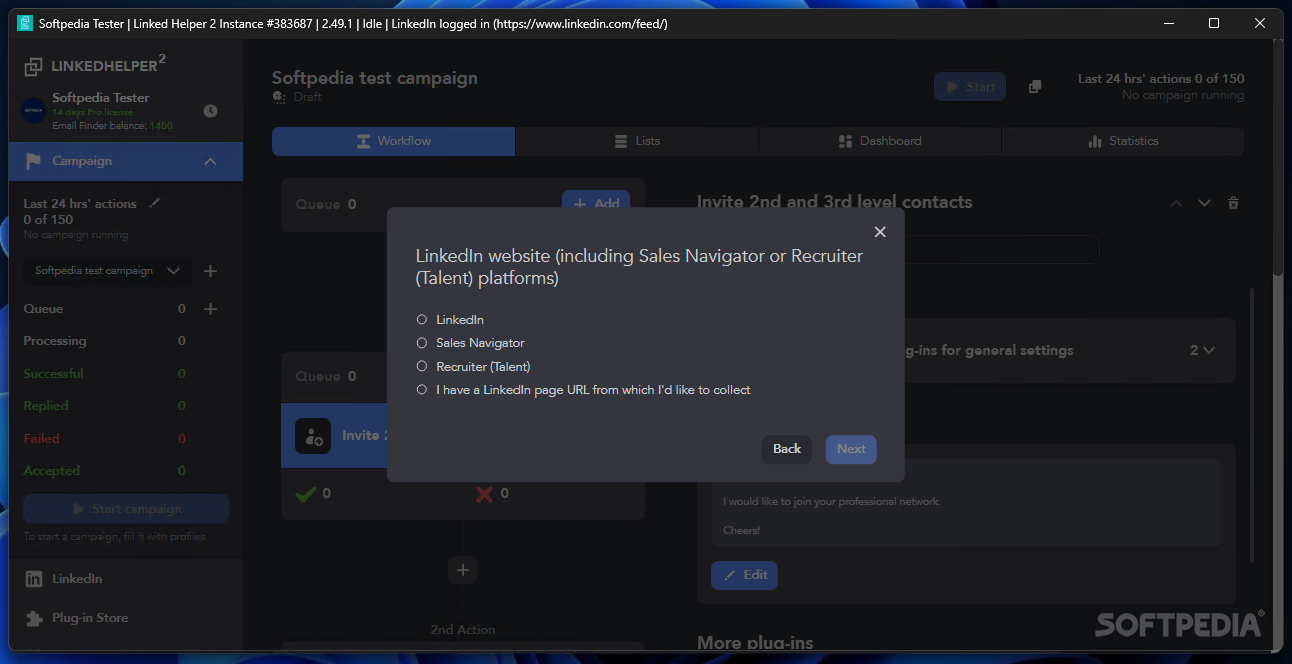The height and width of the screenshot is (664, 1292).
Task: Move the action up with arrow
Action: pos(1176,203)
